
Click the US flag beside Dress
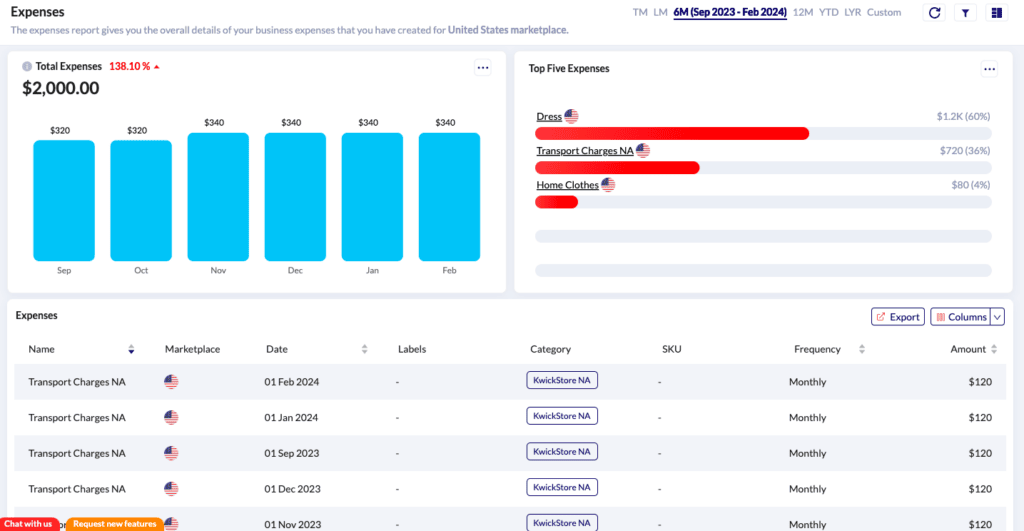[571, 116]
